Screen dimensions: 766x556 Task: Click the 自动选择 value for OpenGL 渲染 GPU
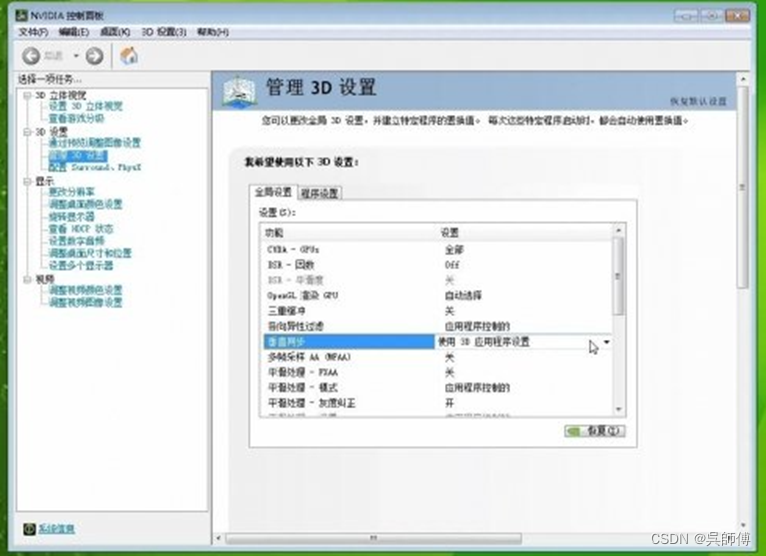click(463, 296)
